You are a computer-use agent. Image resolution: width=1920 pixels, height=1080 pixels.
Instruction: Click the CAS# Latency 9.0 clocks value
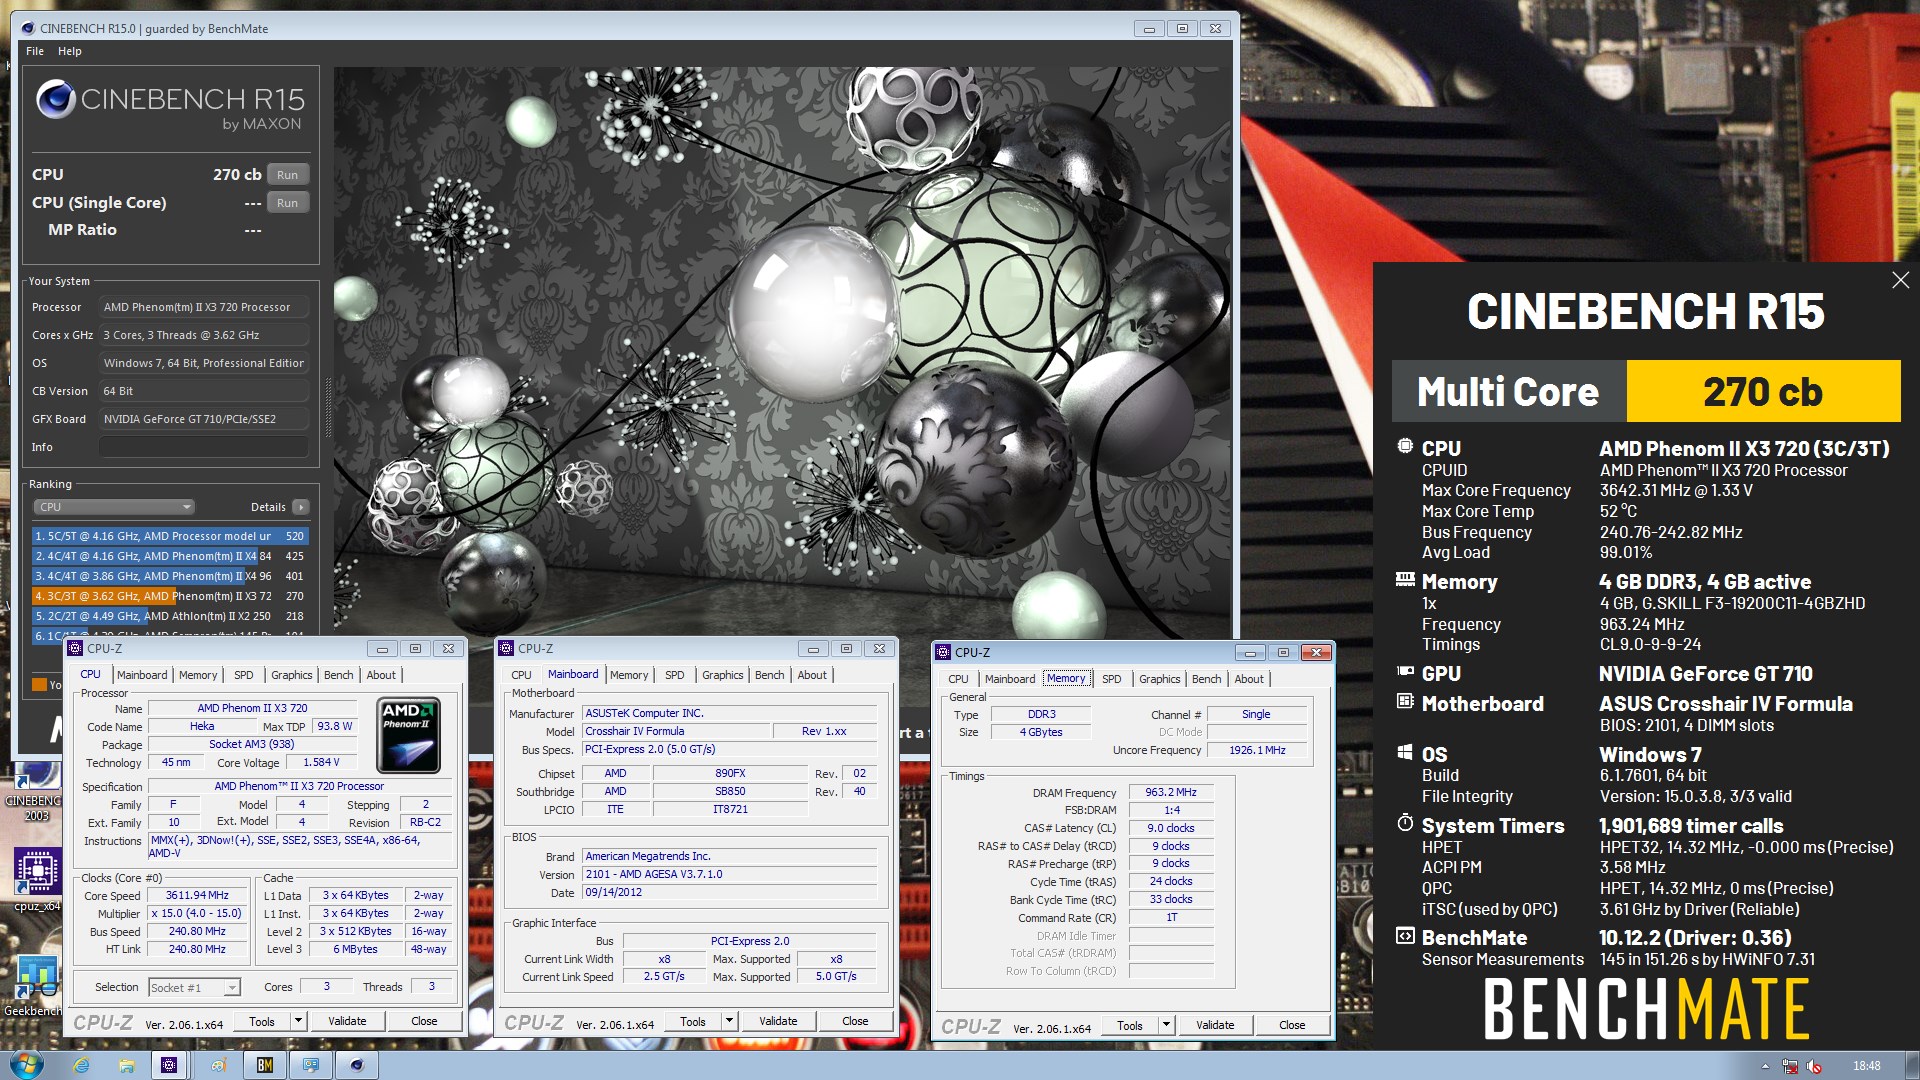click(x=1171, y=828)
